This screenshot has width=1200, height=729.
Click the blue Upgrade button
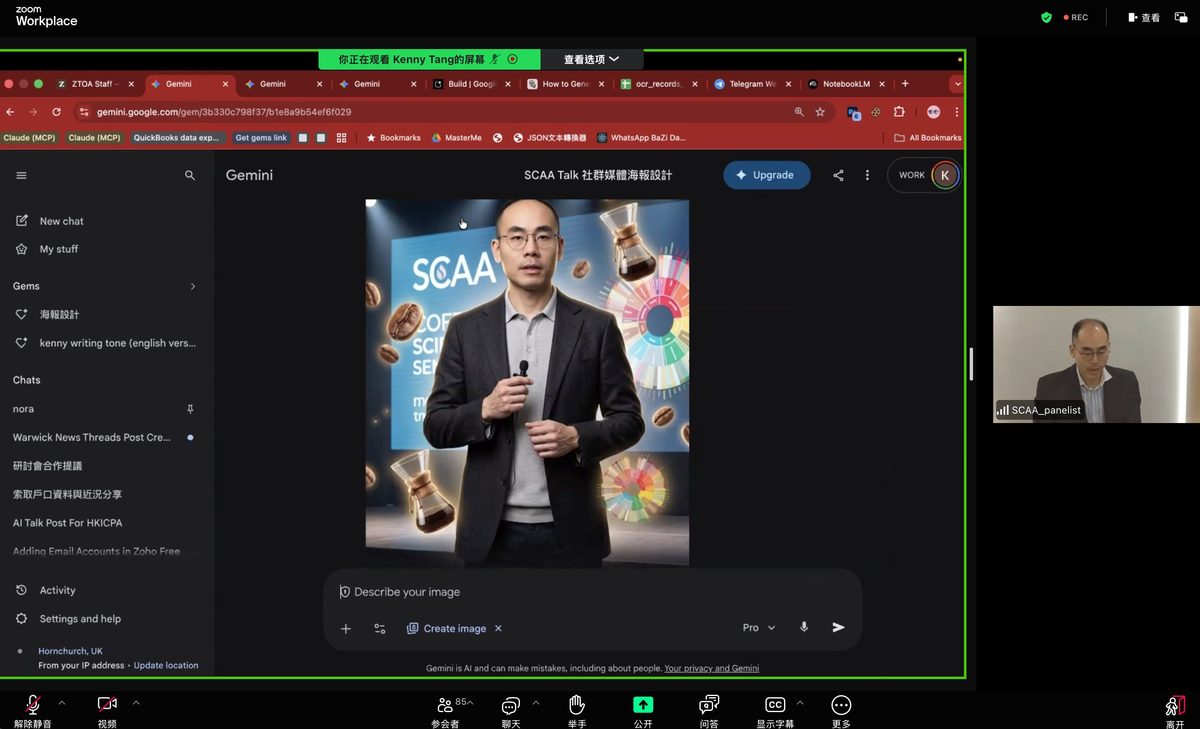click(767, 175)
